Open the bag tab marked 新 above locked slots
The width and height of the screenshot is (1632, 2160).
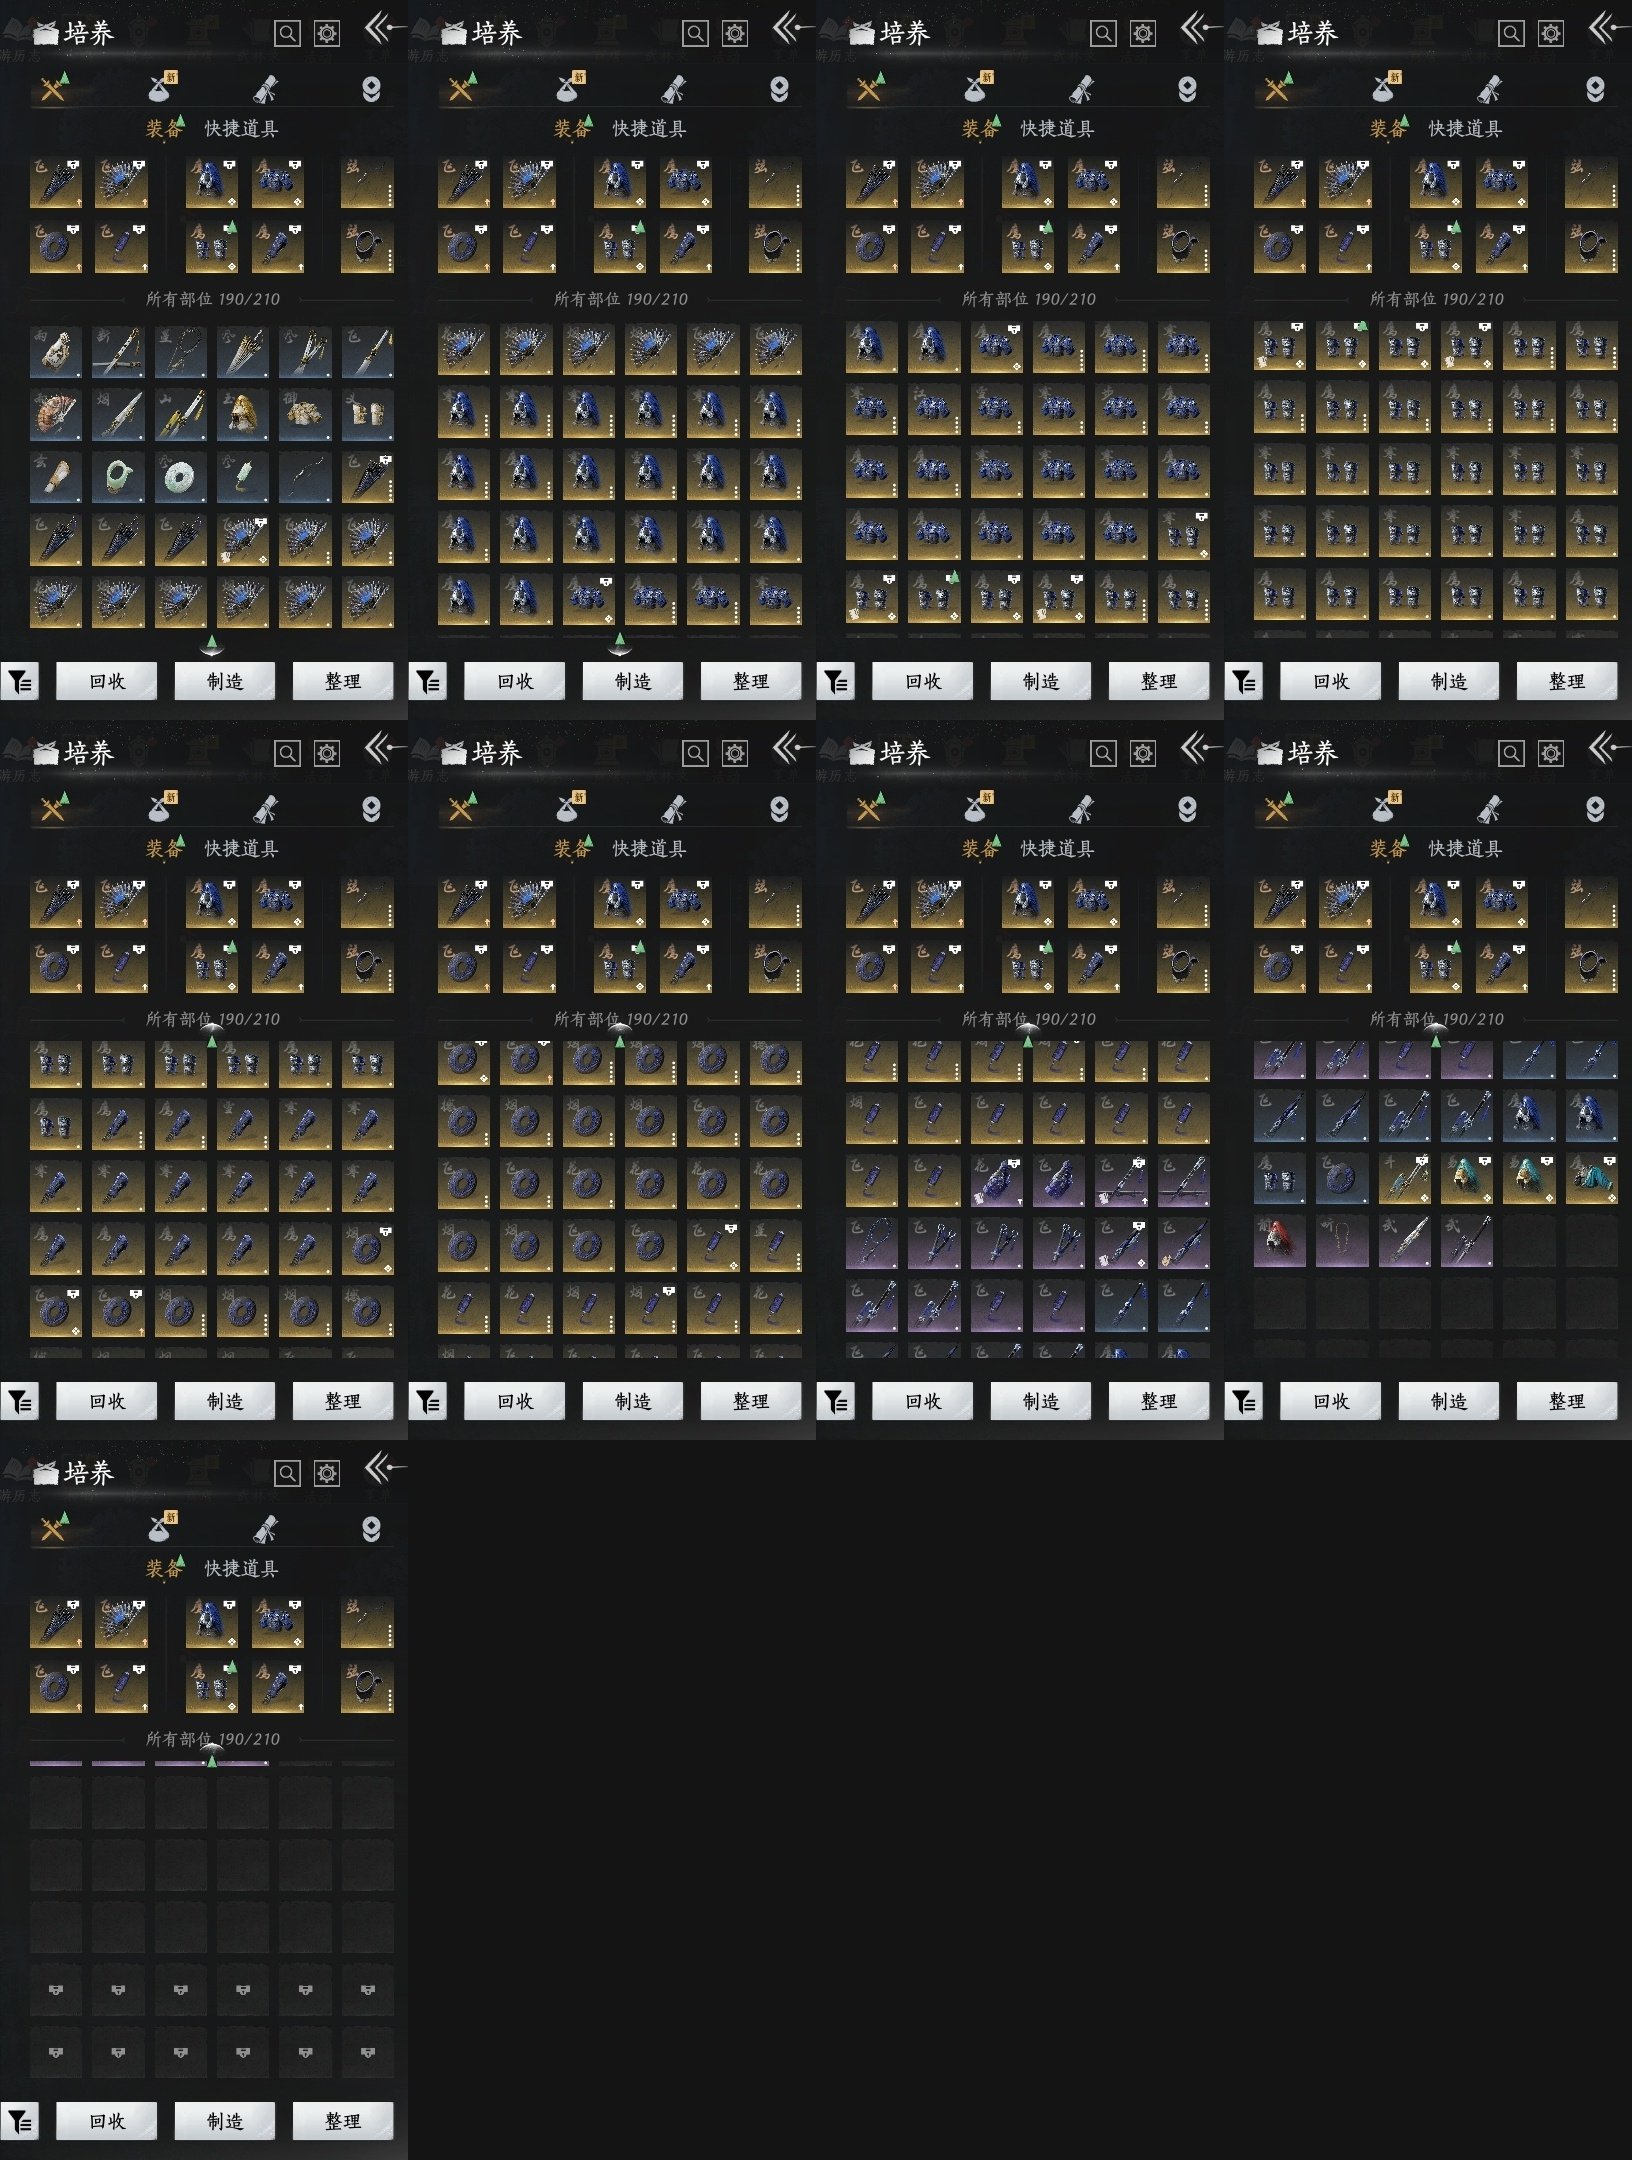161,1528
